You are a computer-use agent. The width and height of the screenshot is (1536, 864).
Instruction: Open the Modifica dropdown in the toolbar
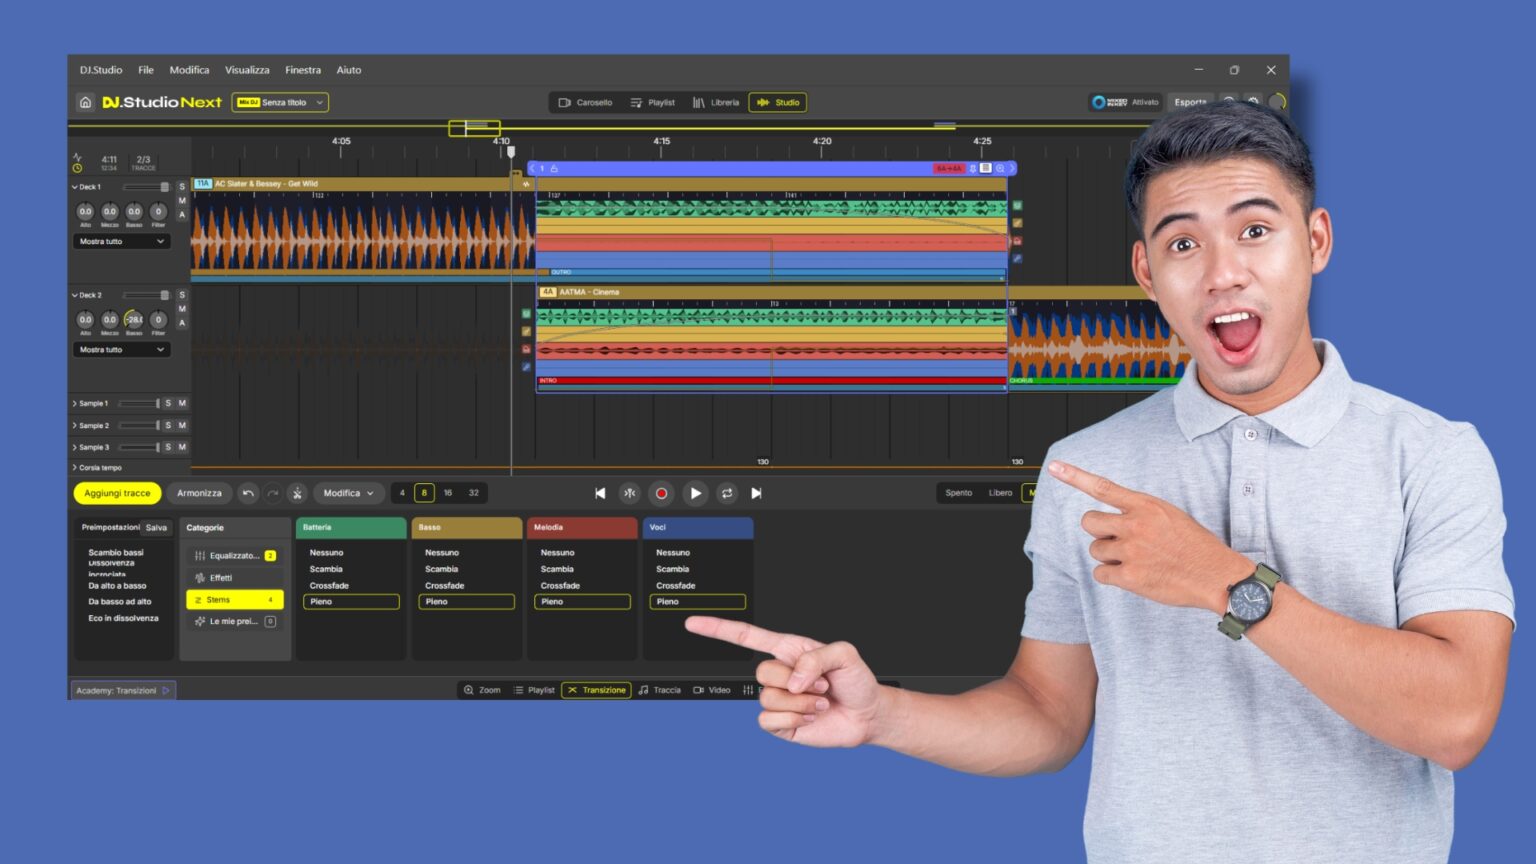(348, 493)
